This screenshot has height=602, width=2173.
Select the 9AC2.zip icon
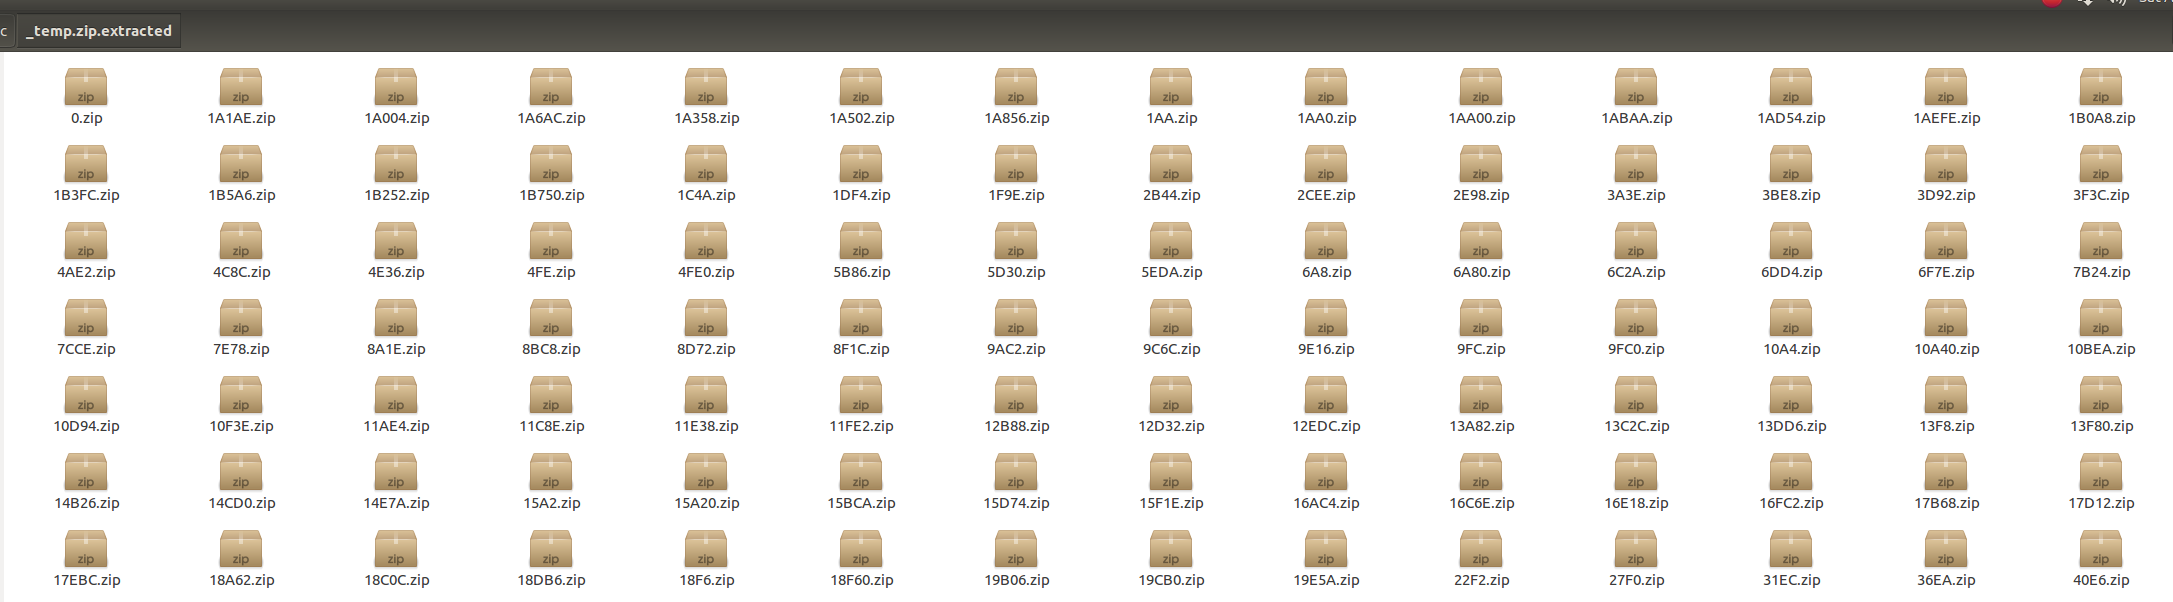pyautogui.click(x=1016, y=318)
